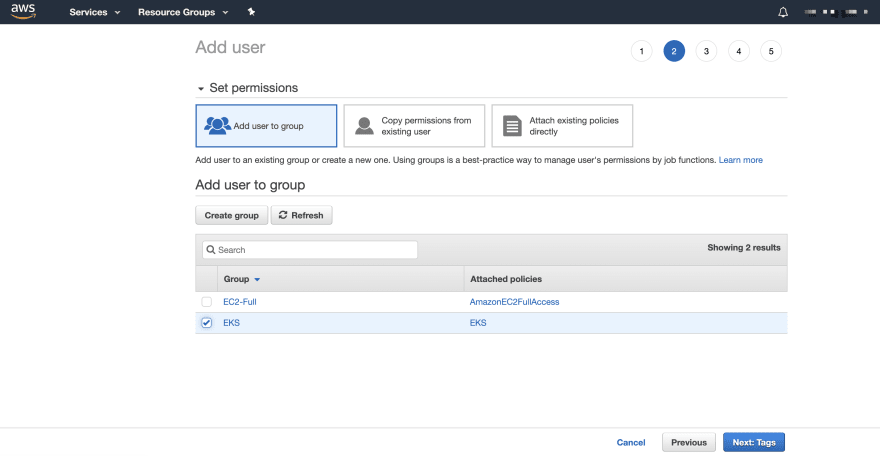
Task: Open the Resource Groups dropdown
Action: tap(183, 12)
